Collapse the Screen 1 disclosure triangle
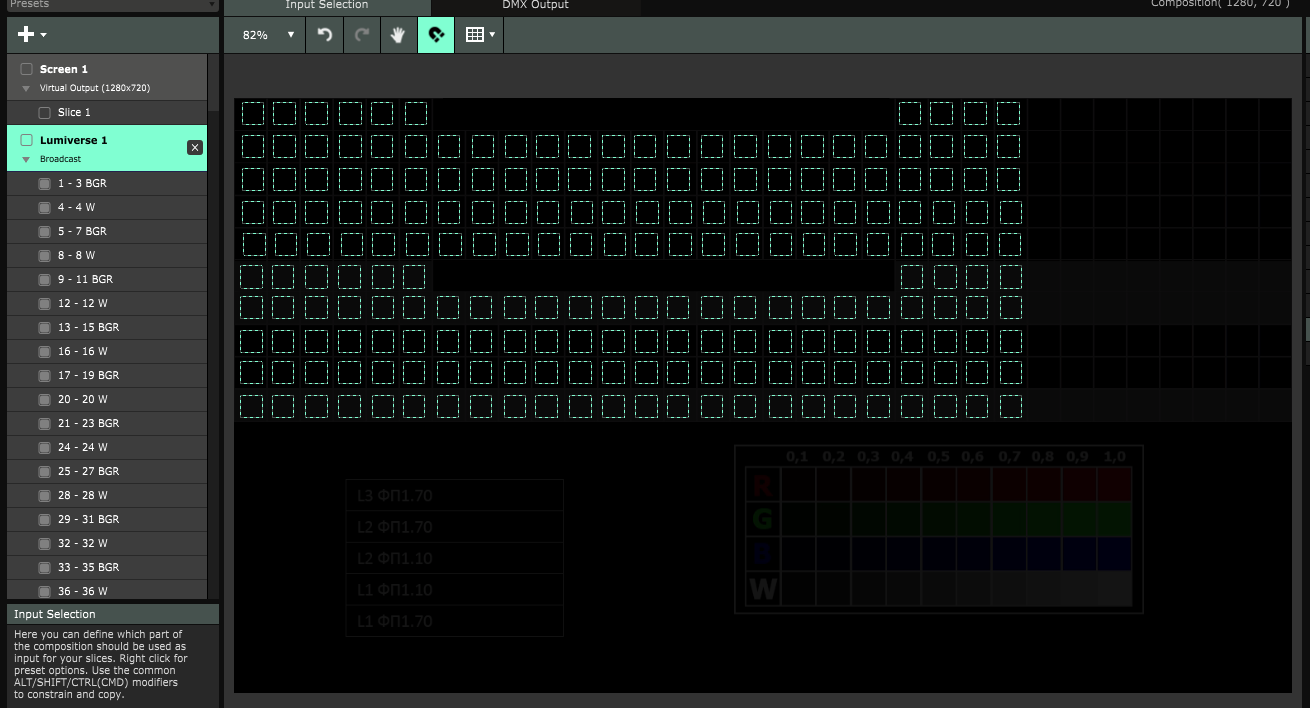 pyautogui.click(x=26, y=88)
